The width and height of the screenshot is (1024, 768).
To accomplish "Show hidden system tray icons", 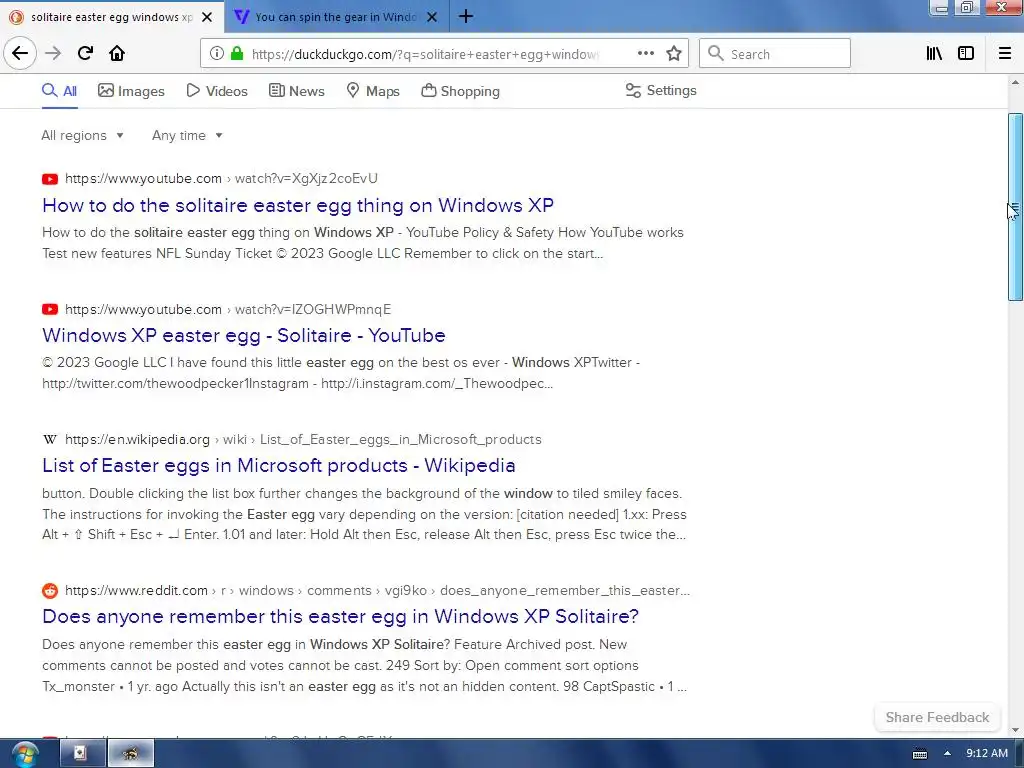I will [x=947, y=753].
